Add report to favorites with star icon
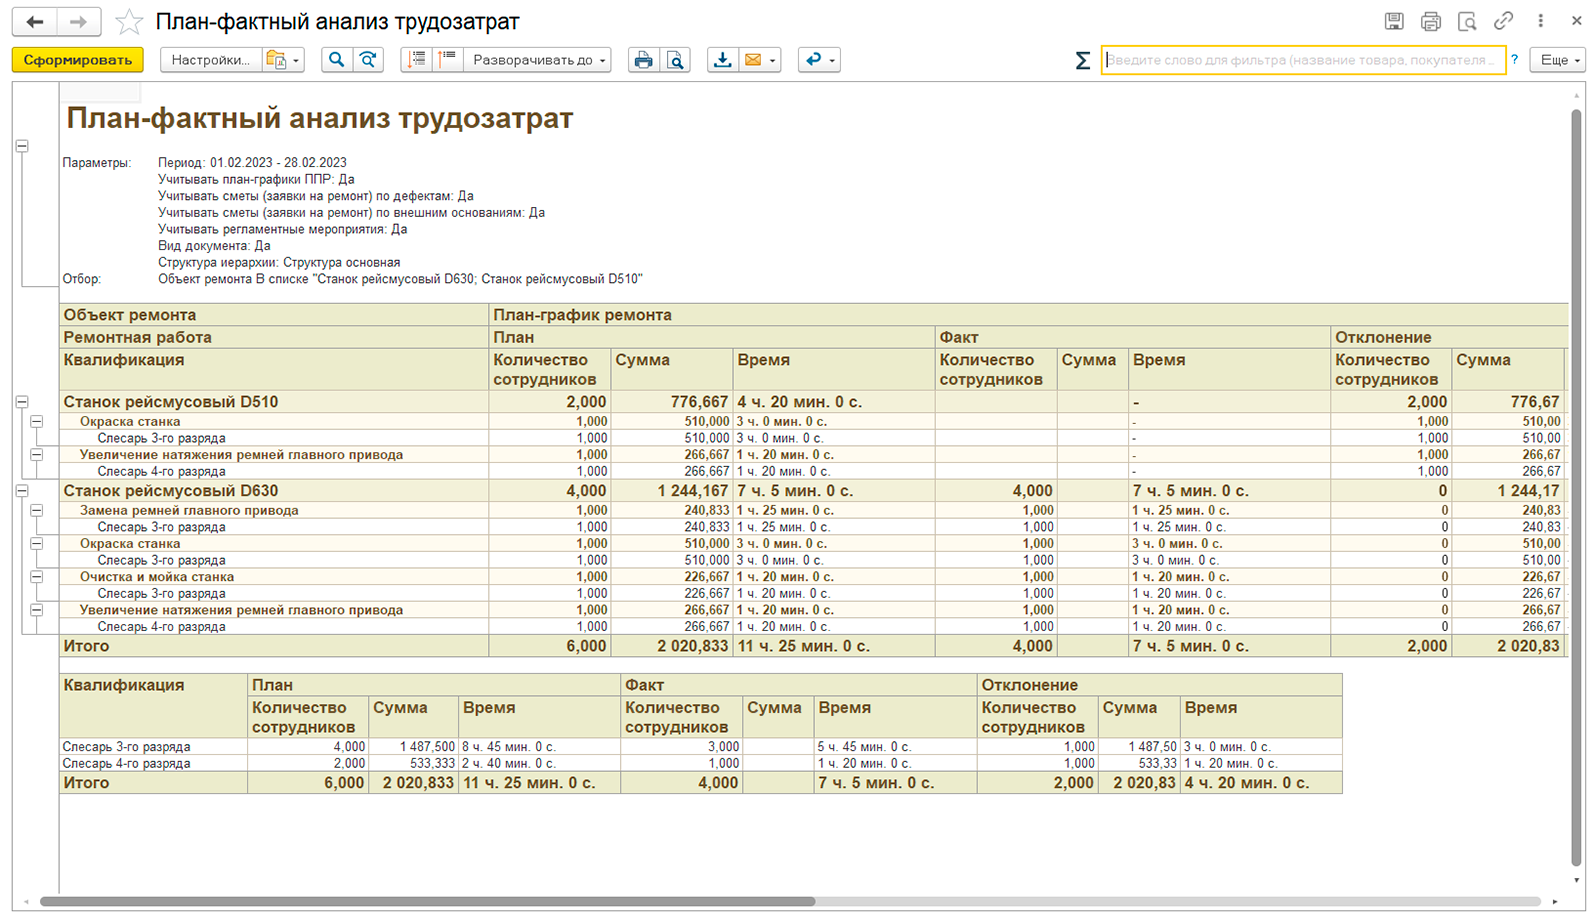The width and height of the screenshot is (1594, 923). tap(129, 22)
